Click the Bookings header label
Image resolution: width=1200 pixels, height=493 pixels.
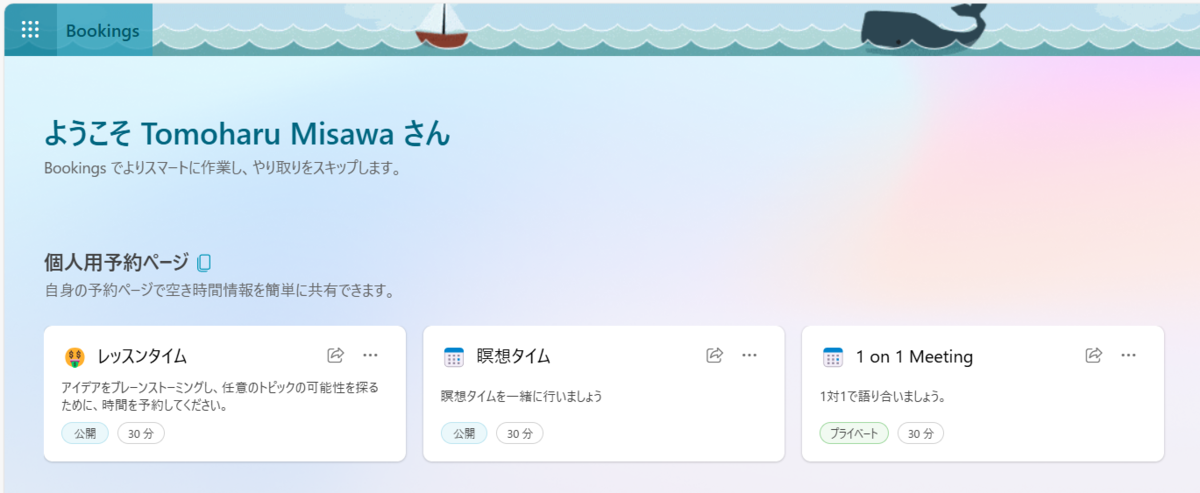click(x=102, y=30)
